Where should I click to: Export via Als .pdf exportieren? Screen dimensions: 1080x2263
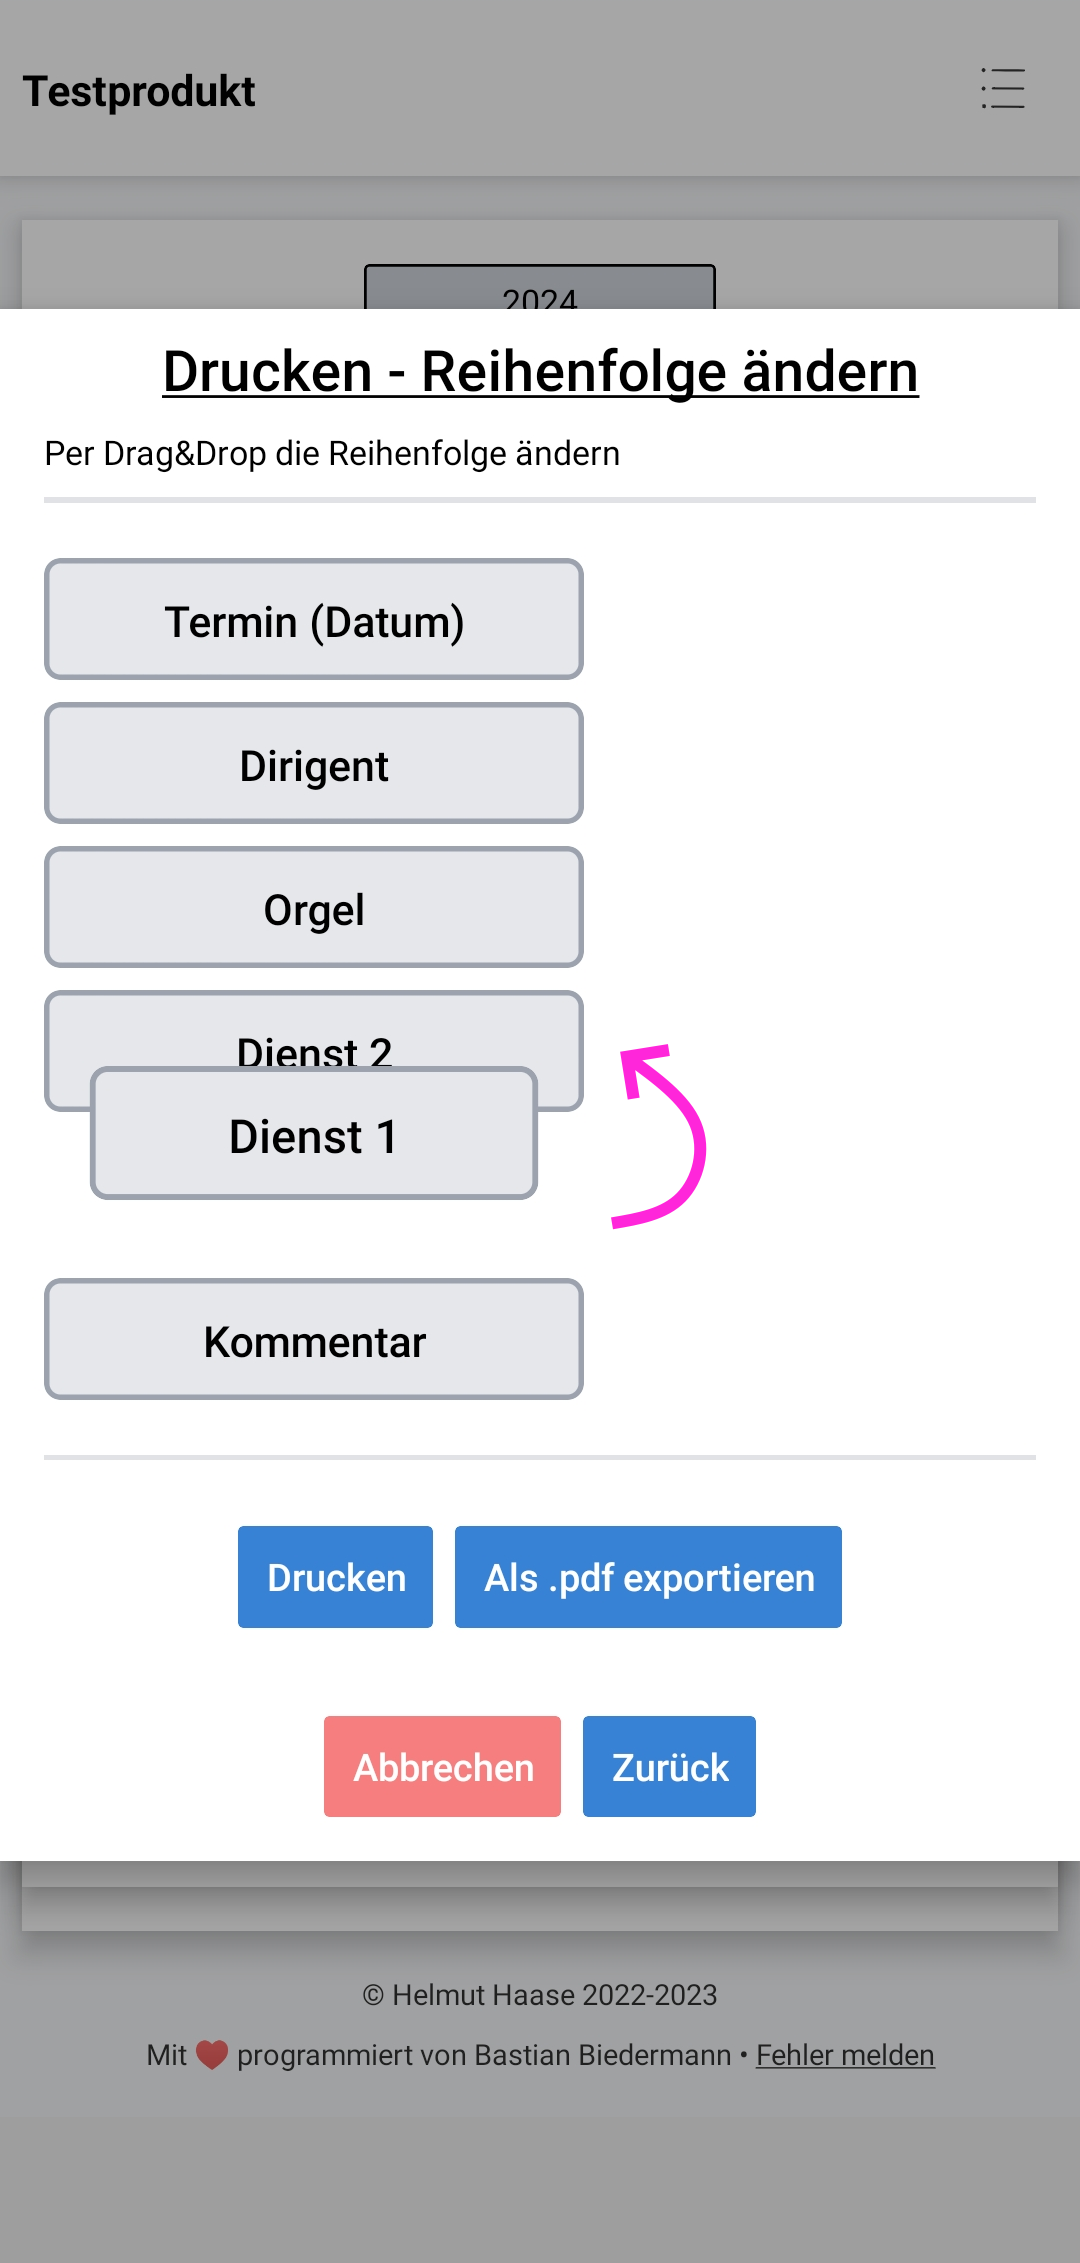[x=648, y=1577]
